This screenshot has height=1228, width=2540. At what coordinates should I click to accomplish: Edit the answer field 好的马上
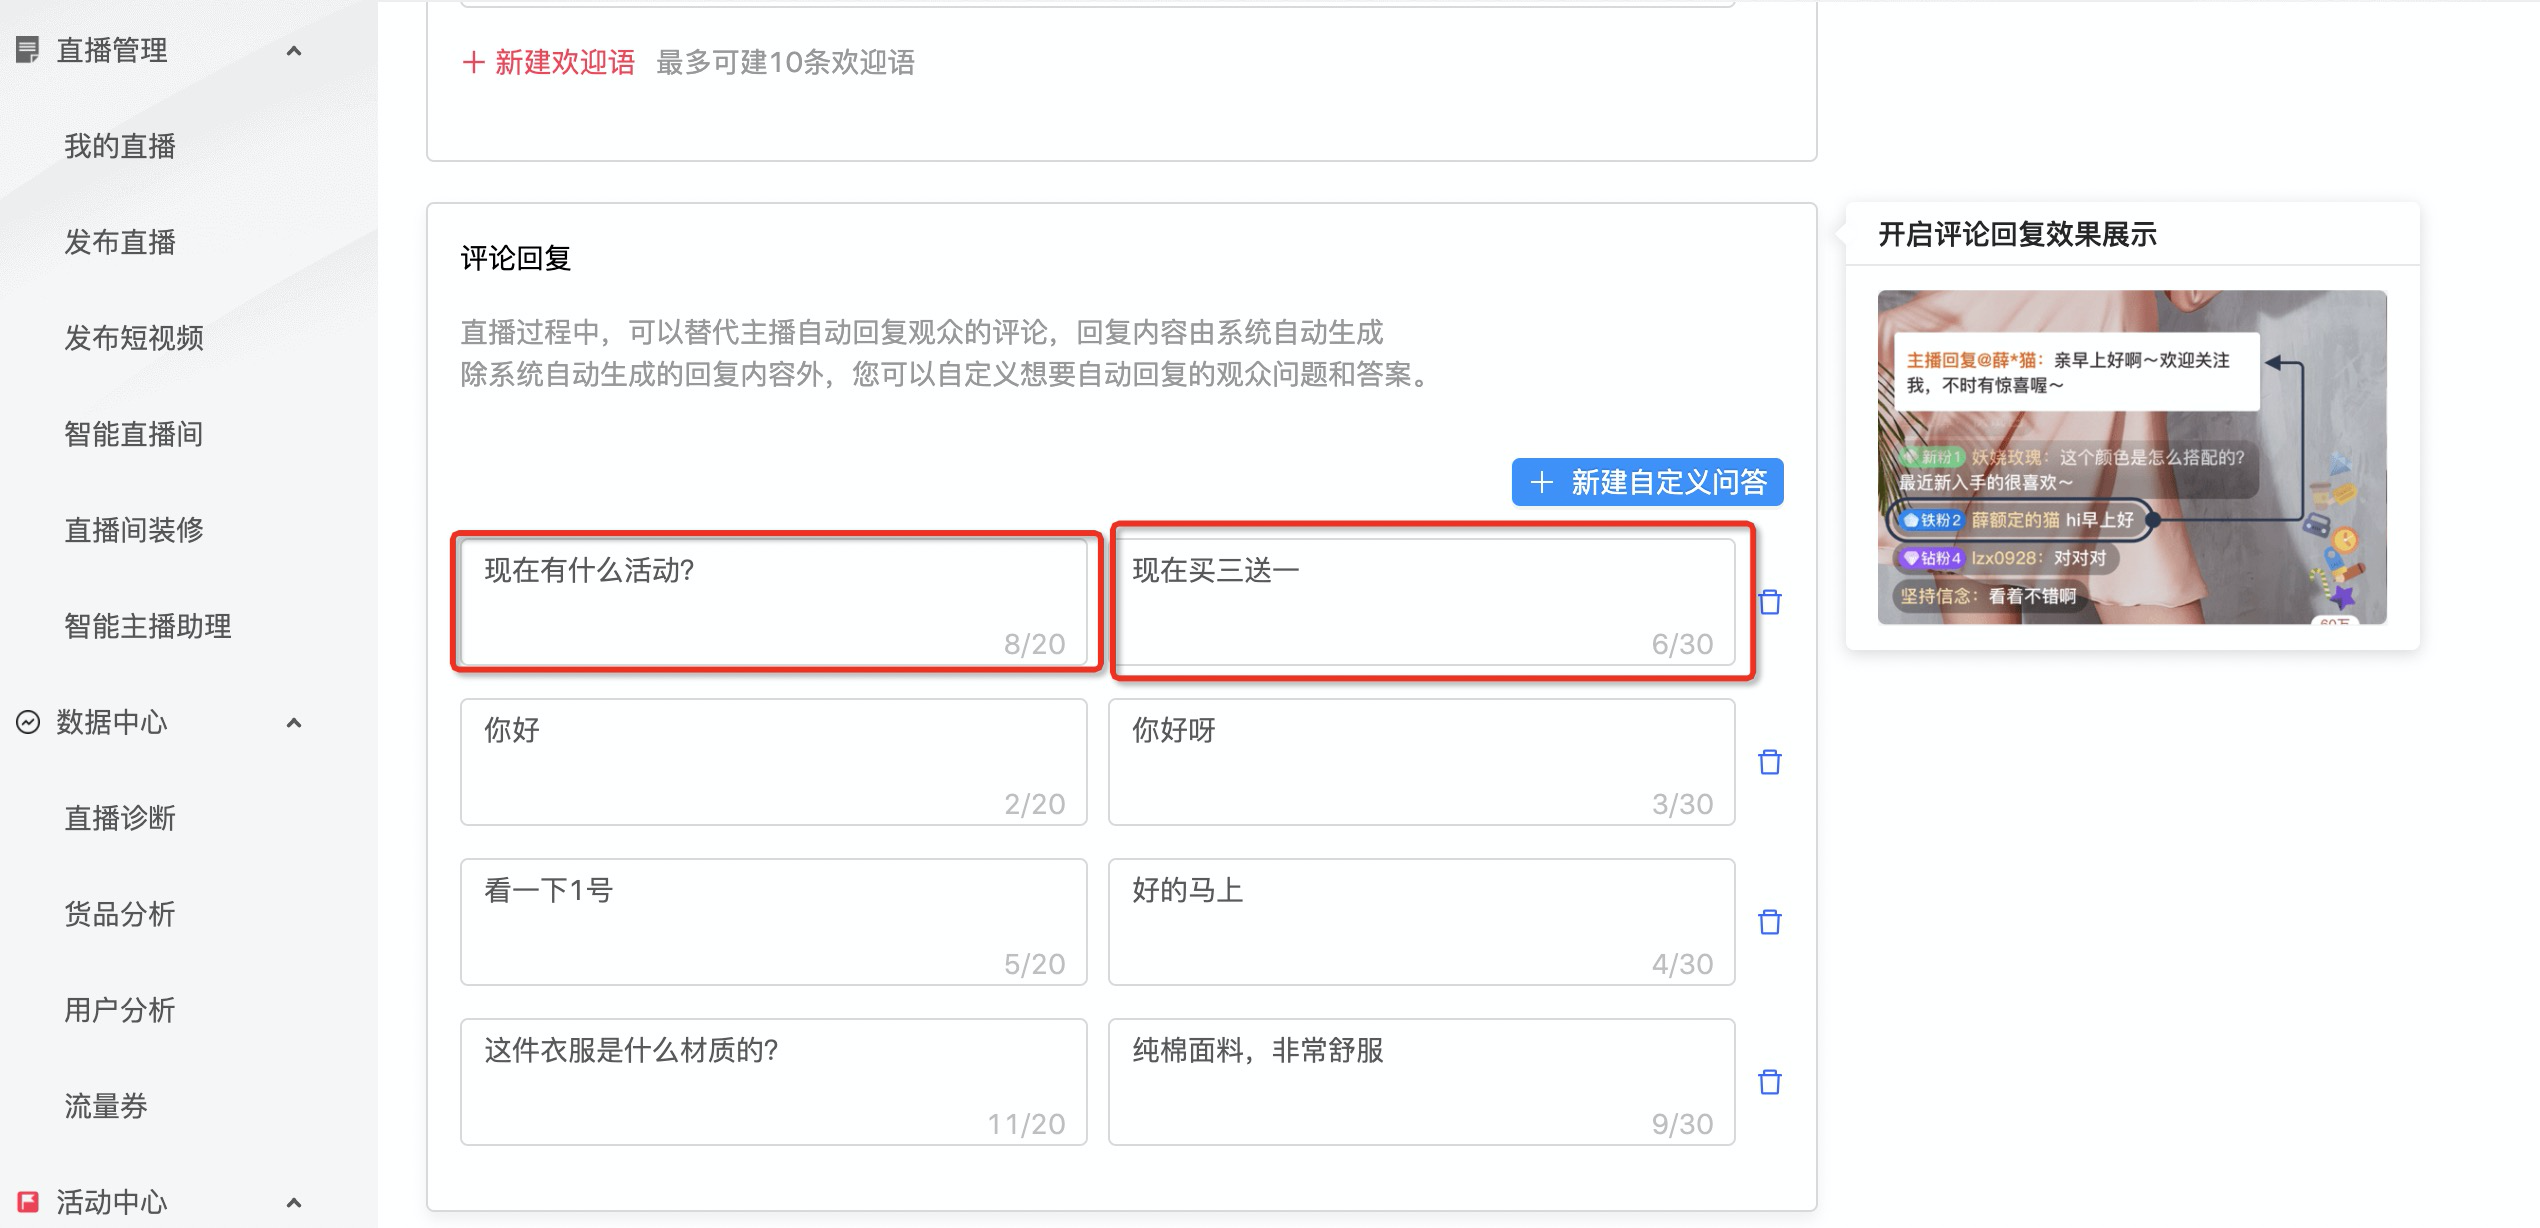tap(1421, 922)
